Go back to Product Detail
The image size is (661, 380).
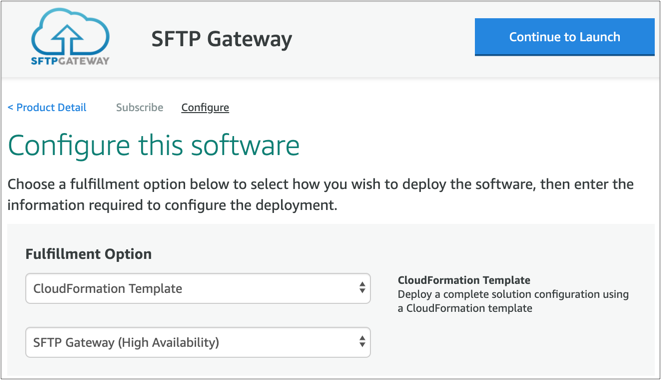(x=47, y=108)
